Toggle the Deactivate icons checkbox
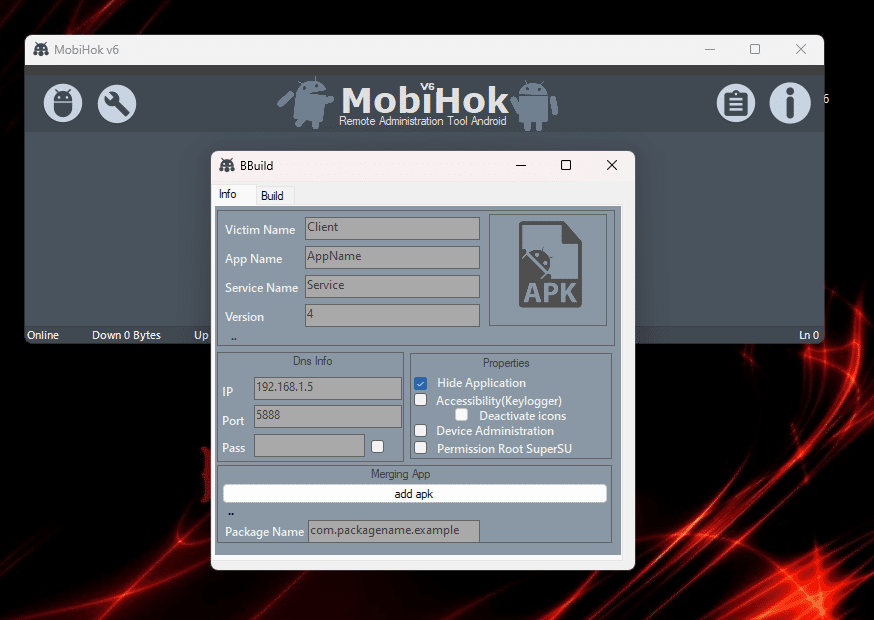The image size is (874, 620). coord(462,415)
